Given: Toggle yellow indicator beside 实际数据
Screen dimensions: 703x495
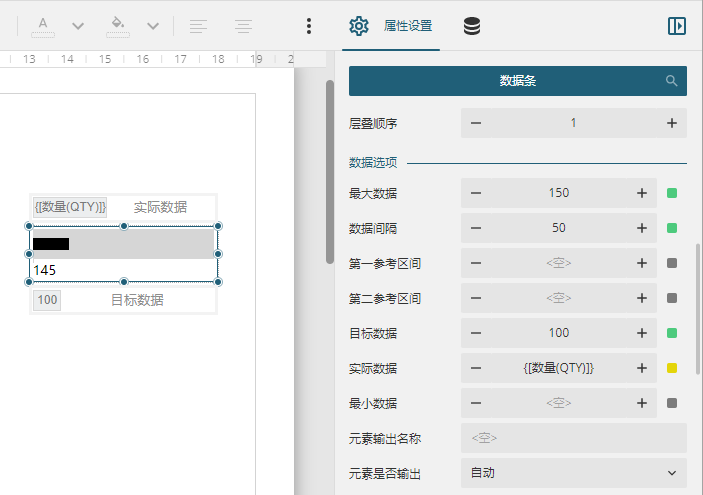Looking at the screenshot, I should [672, 368].
